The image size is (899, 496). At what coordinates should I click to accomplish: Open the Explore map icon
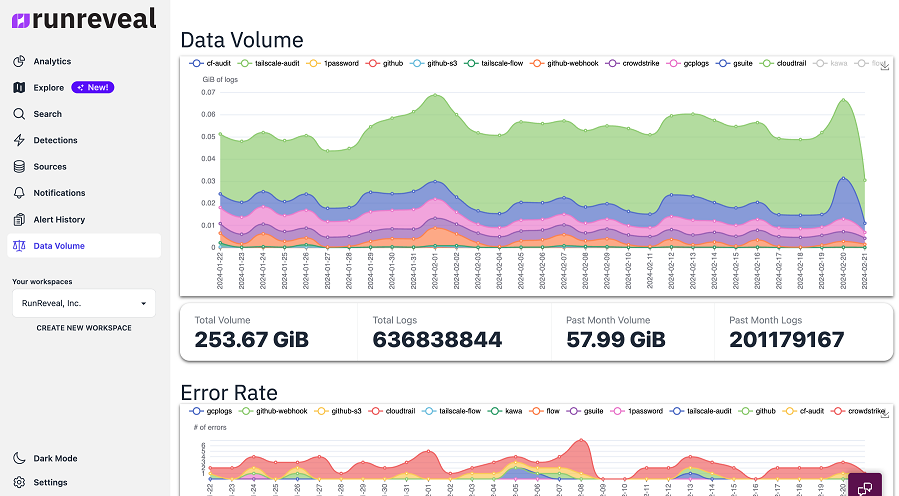pos(19,87)
